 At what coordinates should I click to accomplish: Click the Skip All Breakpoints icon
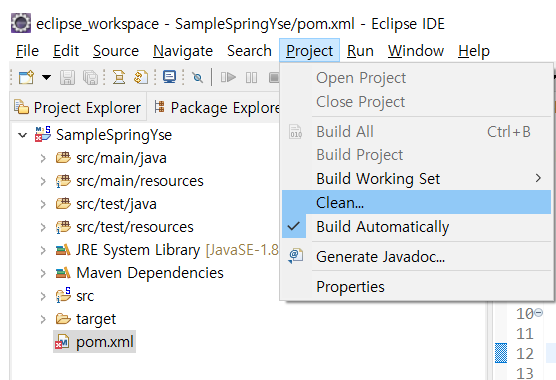[198, 77]
